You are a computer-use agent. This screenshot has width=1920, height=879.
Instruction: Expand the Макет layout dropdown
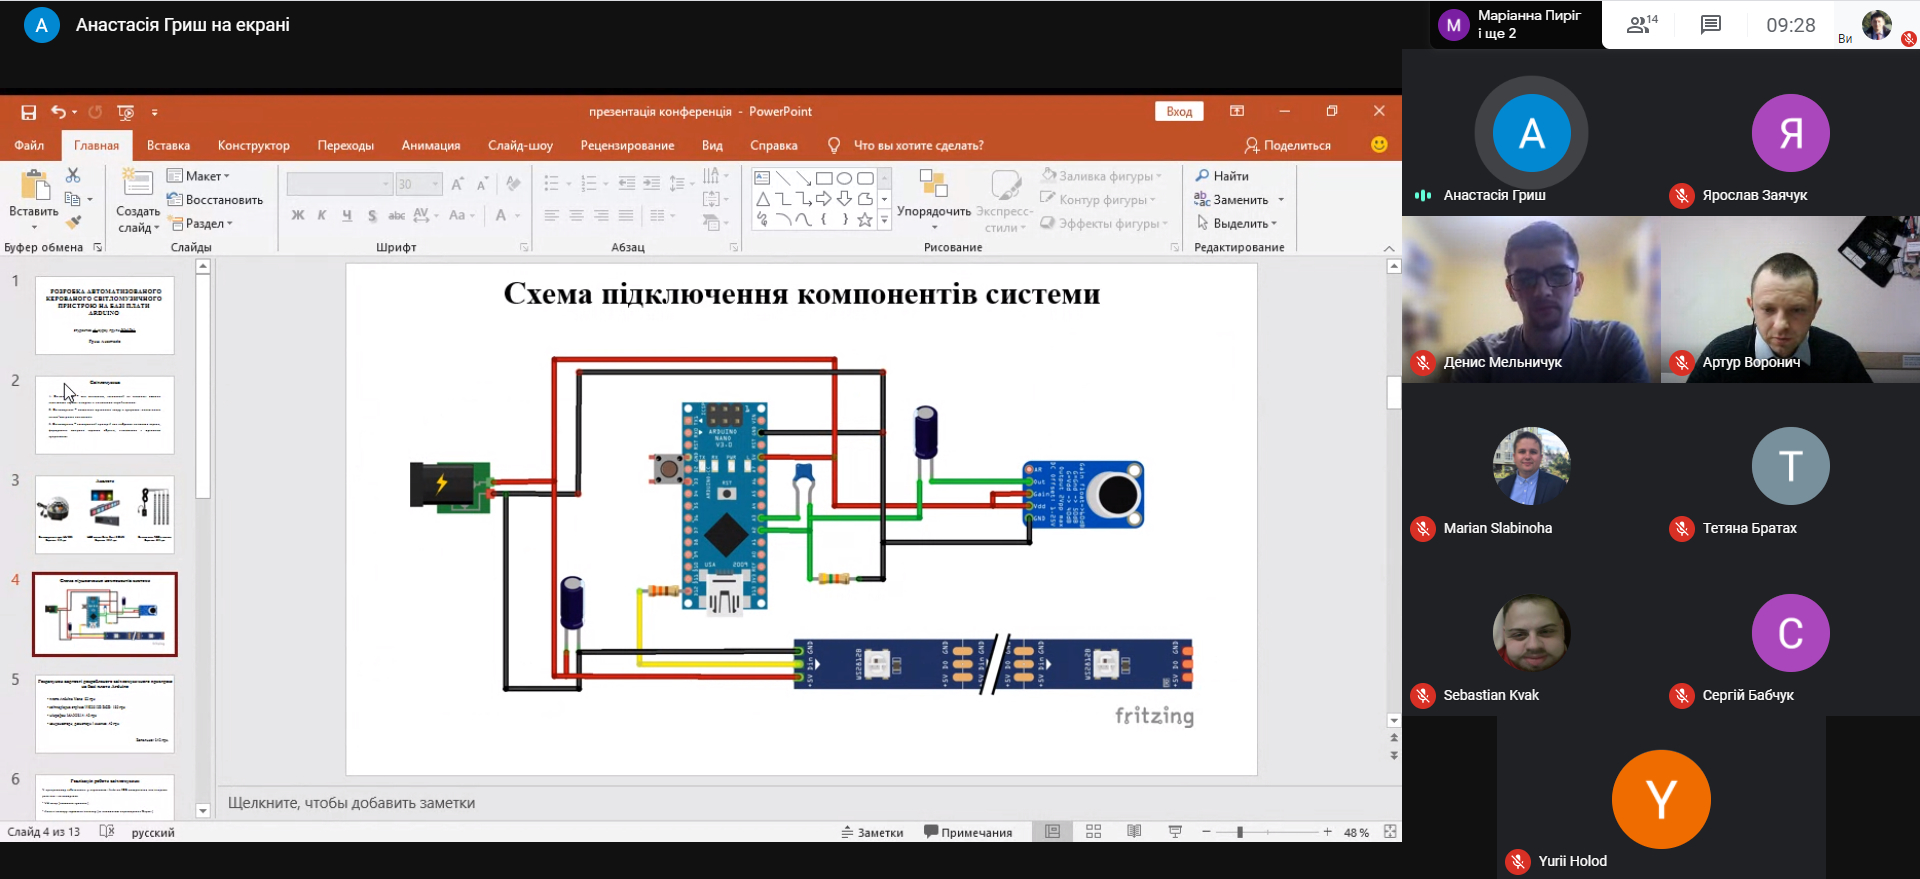(199, 176)
